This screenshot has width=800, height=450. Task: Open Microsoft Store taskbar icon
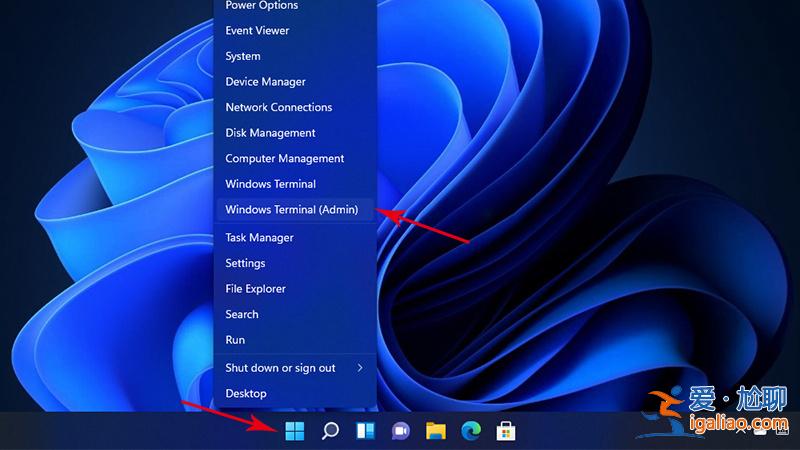click(x=506, y=431)
